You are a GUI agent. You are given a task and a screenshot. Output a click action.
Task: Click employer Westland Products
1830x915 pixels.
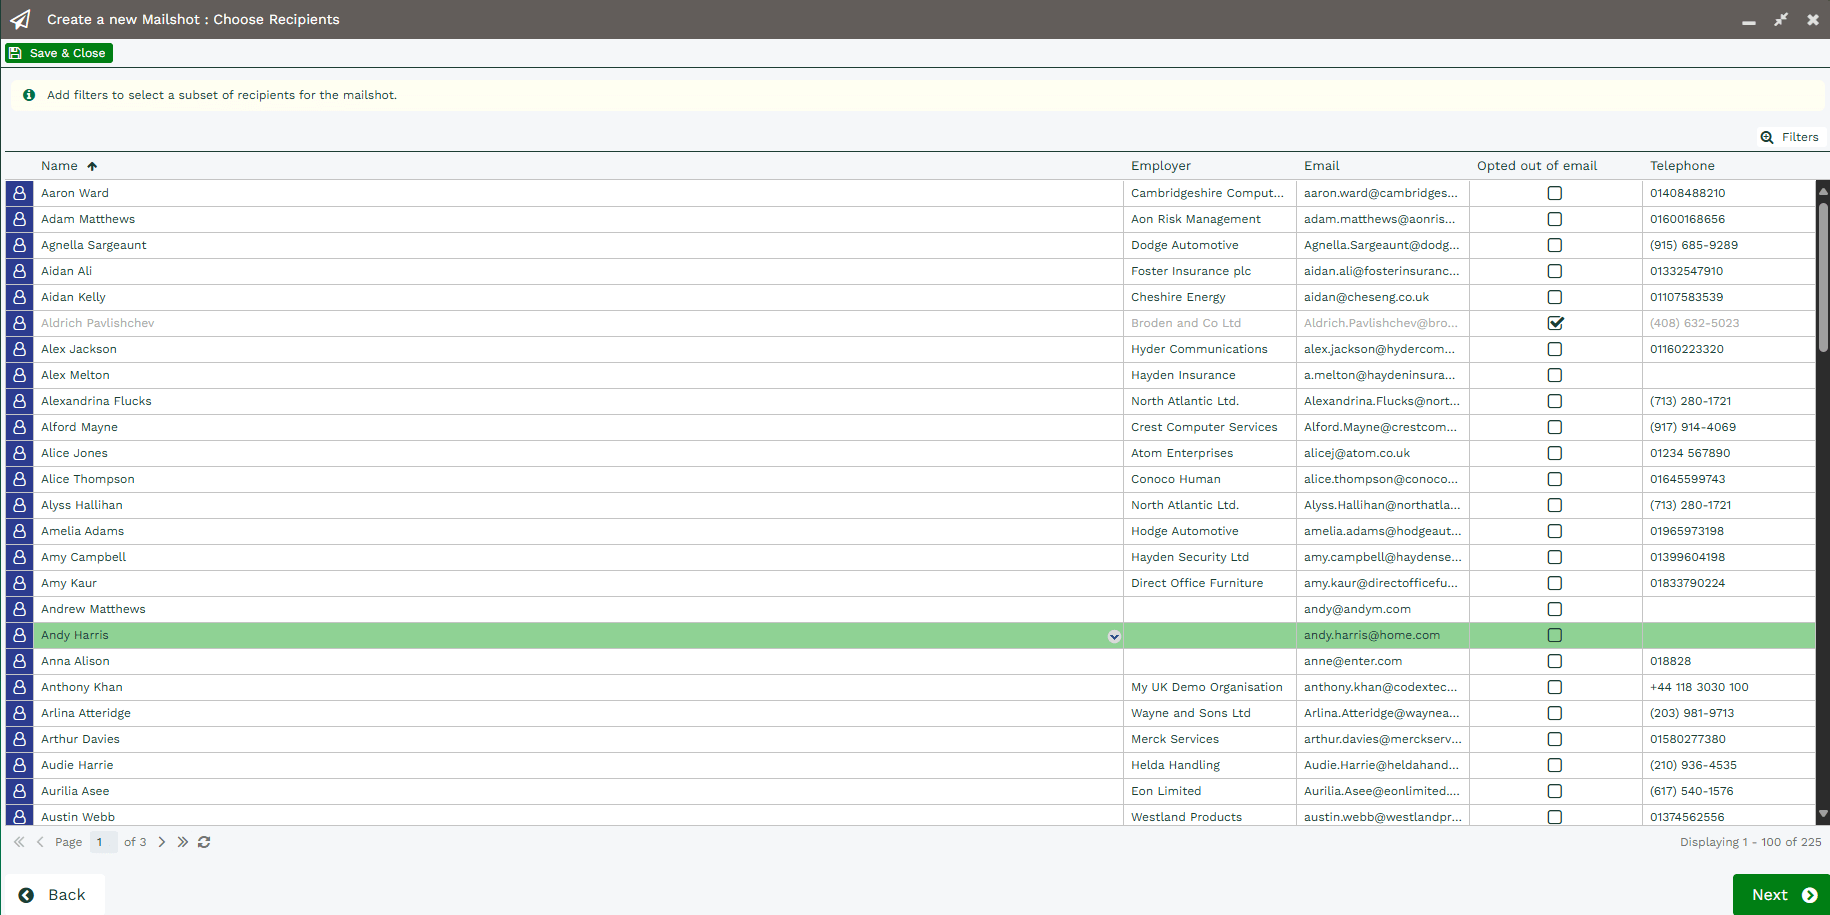pos(1186,817)
